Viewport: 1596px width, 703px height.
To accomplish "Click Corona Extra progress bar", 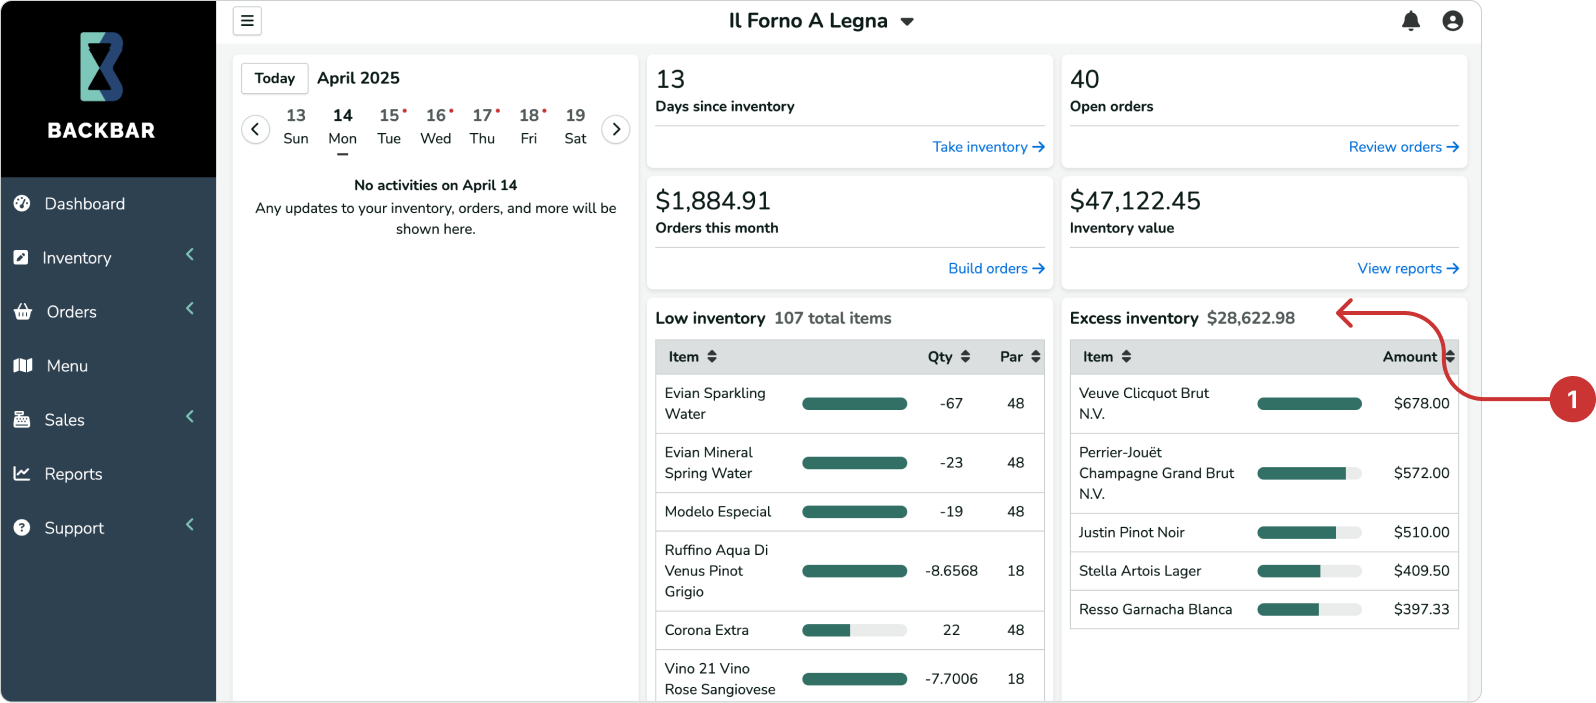I will coord(855,630).
